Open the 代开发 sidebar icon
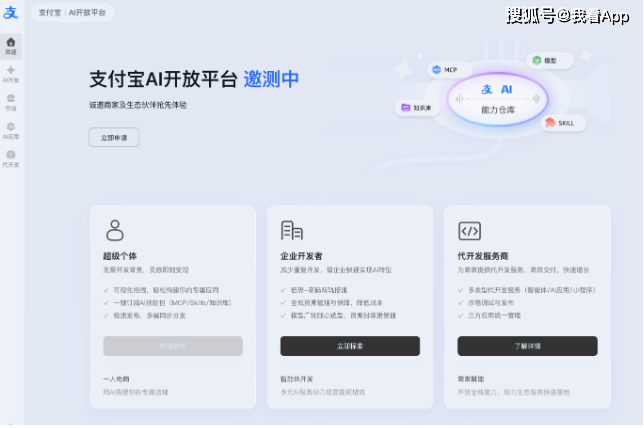This screenshot has width=644, height=428. (x=11, y=159)
